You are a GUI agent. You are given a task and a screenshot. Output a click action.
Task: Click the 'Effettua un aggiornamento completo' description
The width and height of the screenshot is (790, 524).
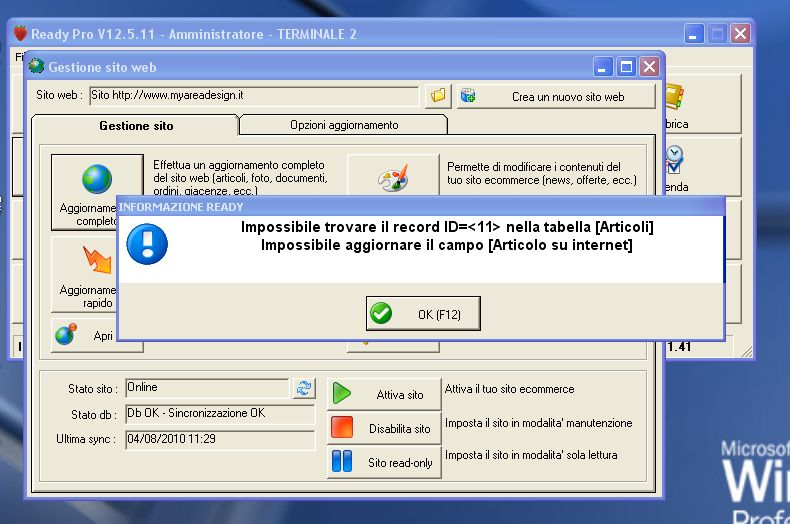(x=240, y=177)
